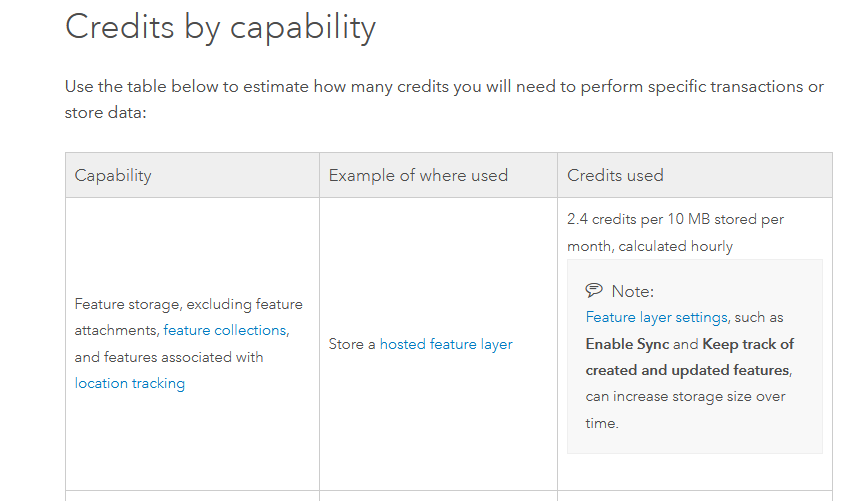Click the Capability column header
This screenshot has width=857, height=501.
coord(113,175)
